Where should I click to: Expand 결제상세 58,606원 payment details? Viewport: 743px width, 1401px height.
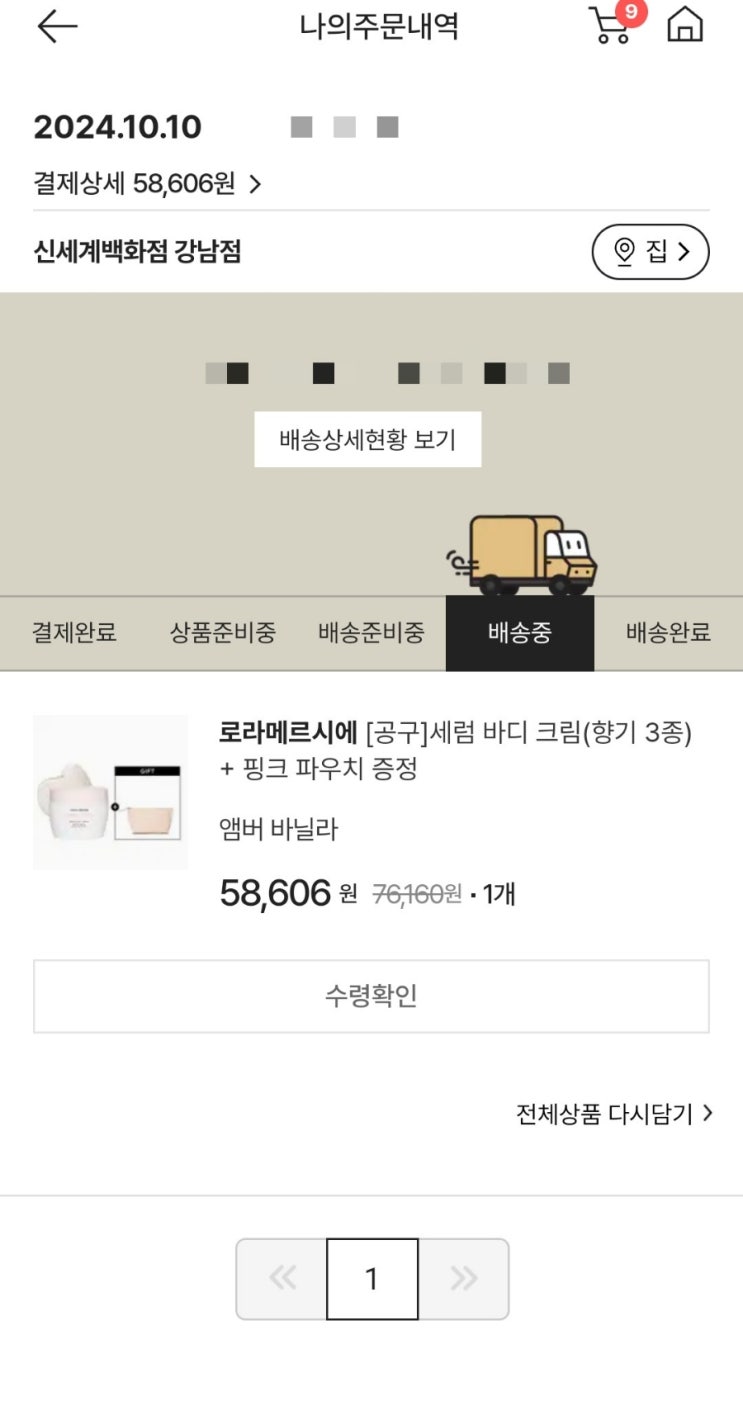(x=147, y=184)
